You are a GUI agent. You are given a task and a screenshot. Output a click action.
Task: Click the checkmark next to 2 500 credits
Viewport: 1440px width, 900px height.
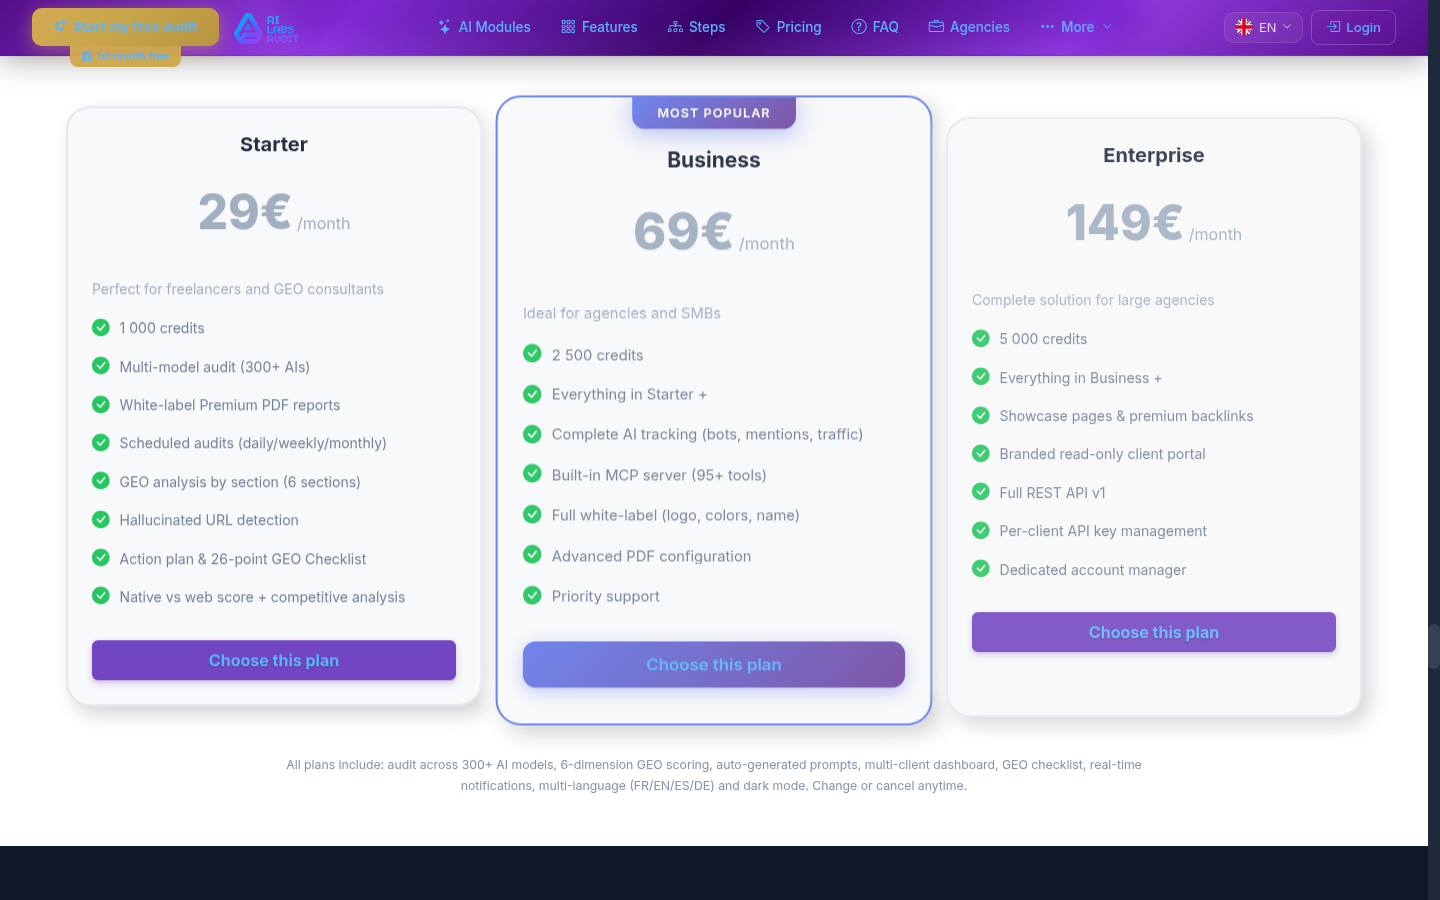coord(532,353)
